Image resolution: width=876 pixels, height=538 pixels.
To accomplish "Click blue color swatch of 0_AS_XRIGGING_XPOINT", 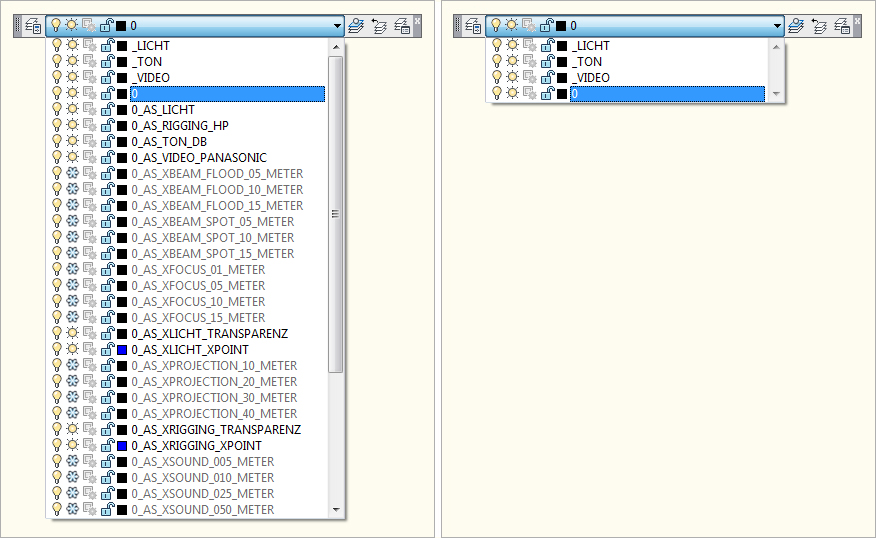I will point(121,446).
